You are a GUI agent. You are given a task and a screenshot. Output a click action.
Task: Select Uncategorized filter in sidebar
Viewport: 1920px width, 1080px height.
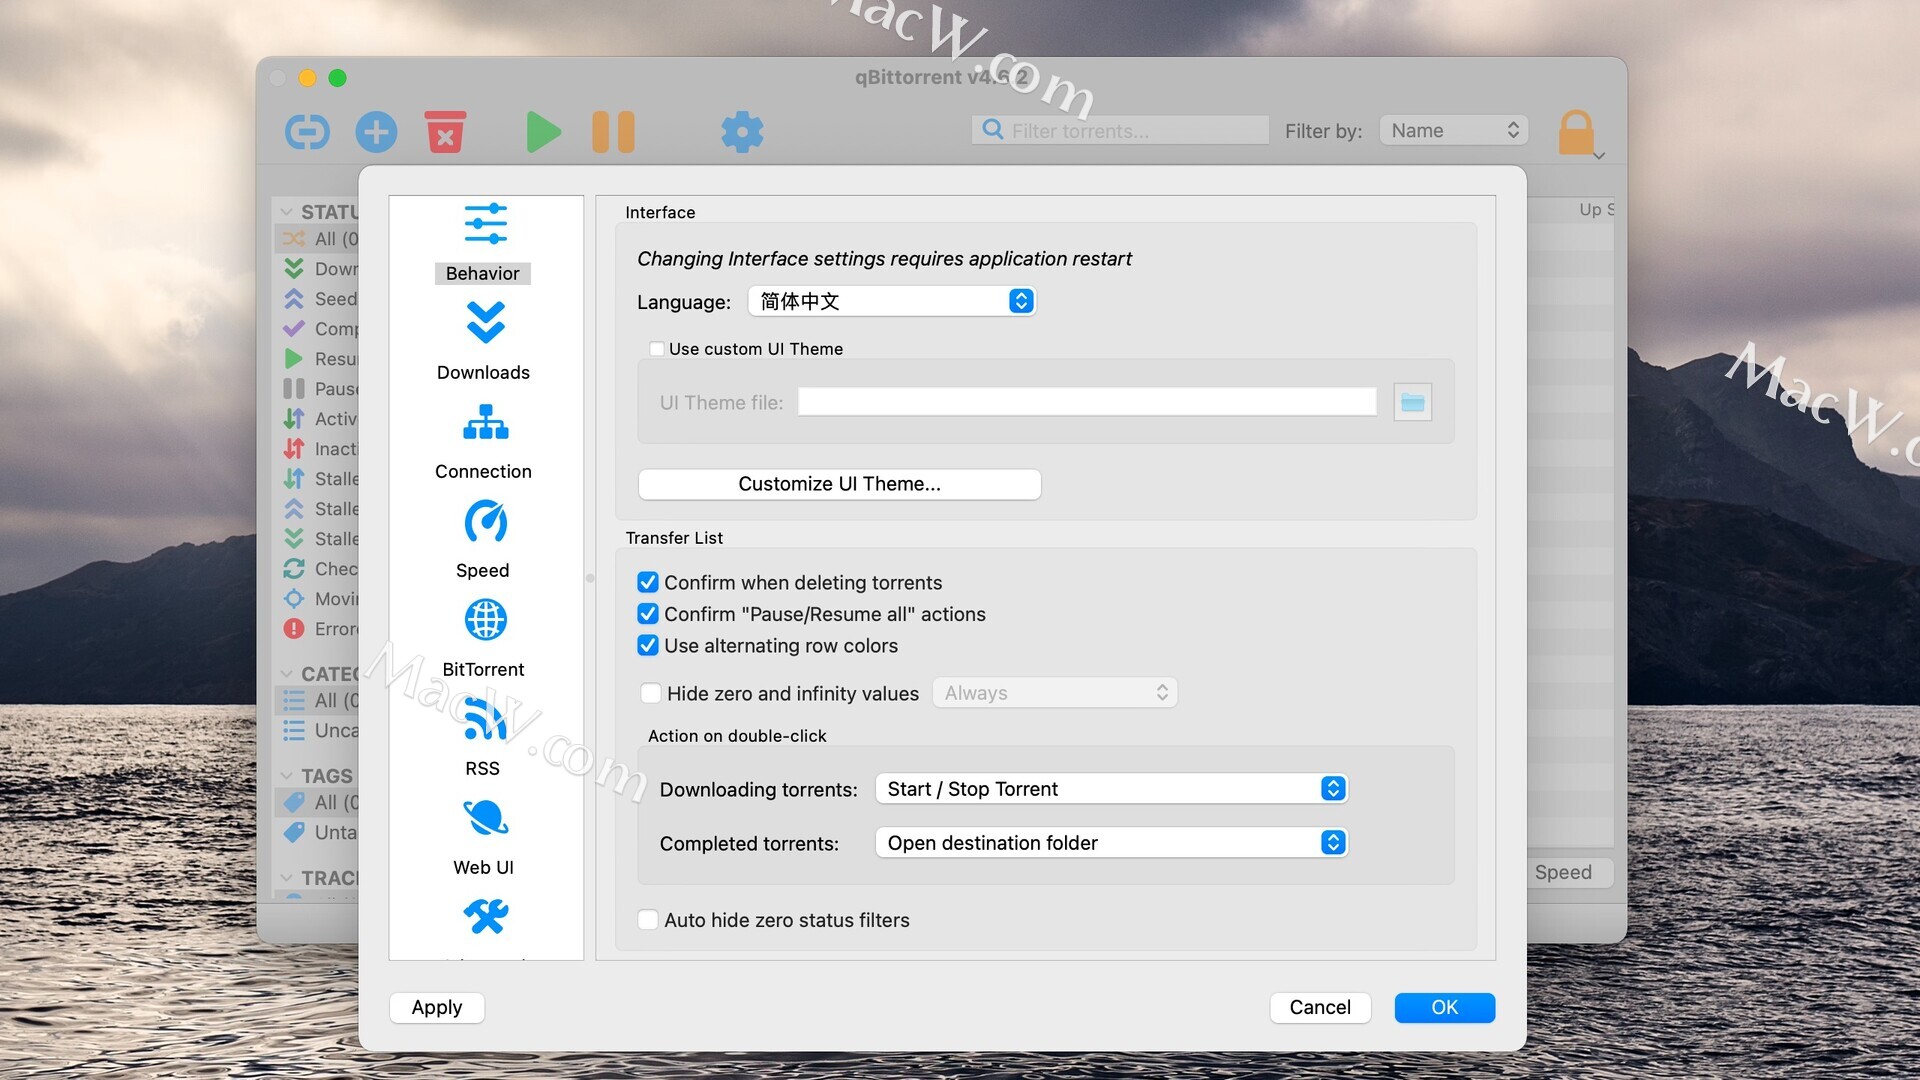coord(317,730)
